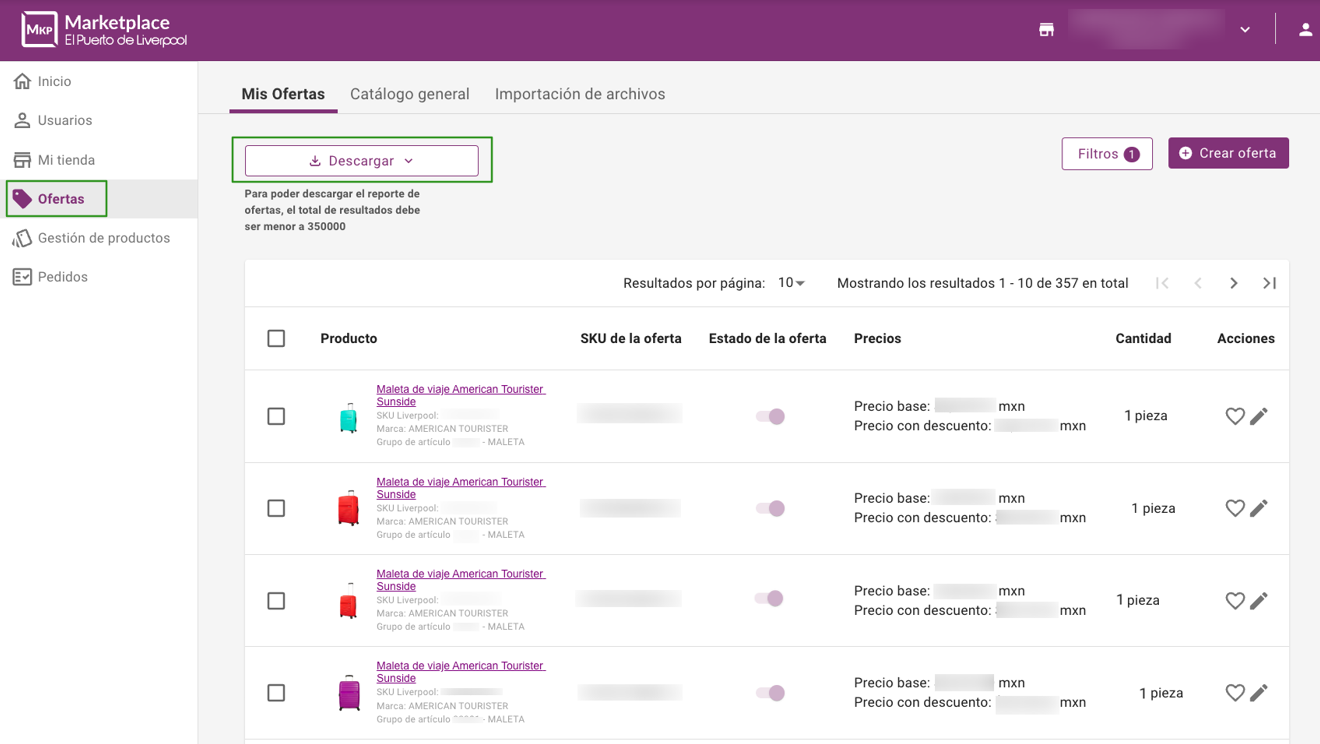Click the Acciones column header
1320x744 pixels.
click(x=1246, y=339)
